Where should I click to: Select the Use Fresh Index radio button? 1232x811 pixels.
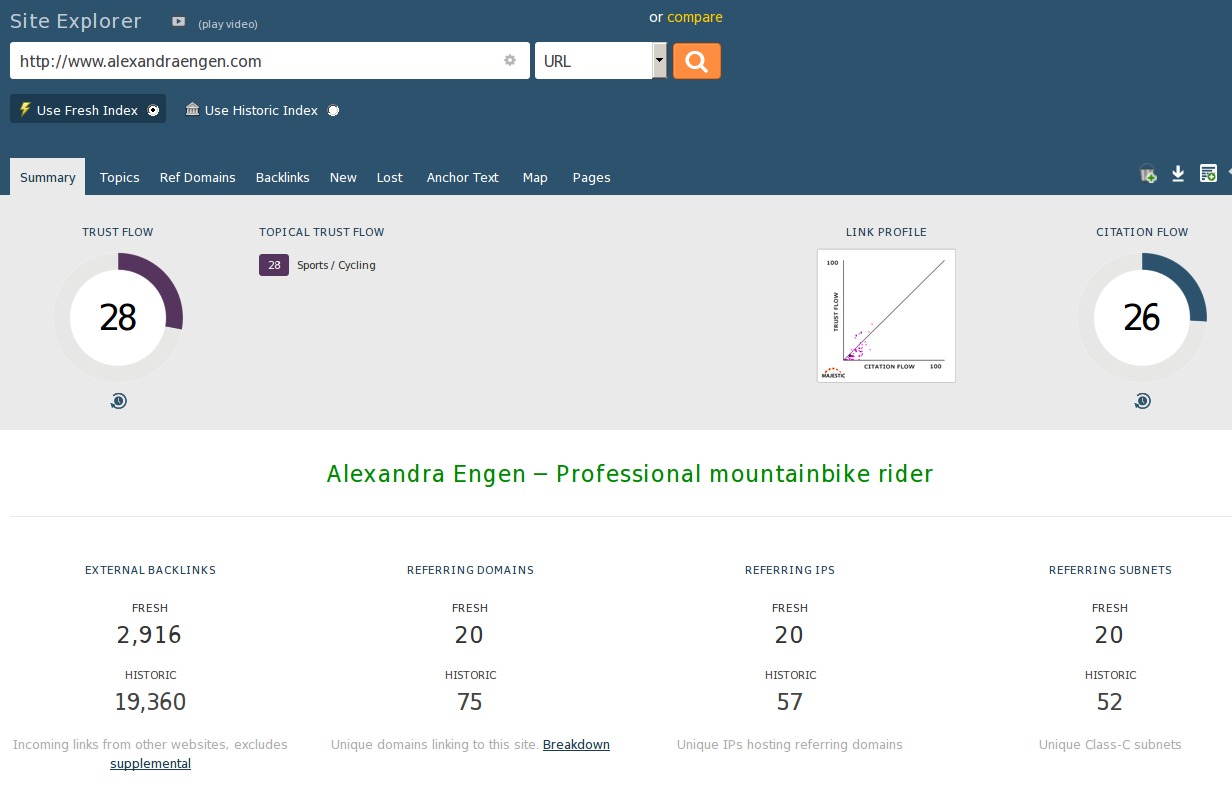[x=153, y=110]
